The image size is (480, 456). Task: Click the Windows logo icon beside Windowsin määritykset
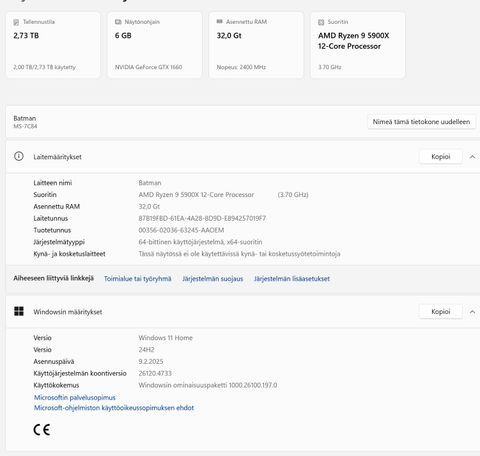pos(19,311)
